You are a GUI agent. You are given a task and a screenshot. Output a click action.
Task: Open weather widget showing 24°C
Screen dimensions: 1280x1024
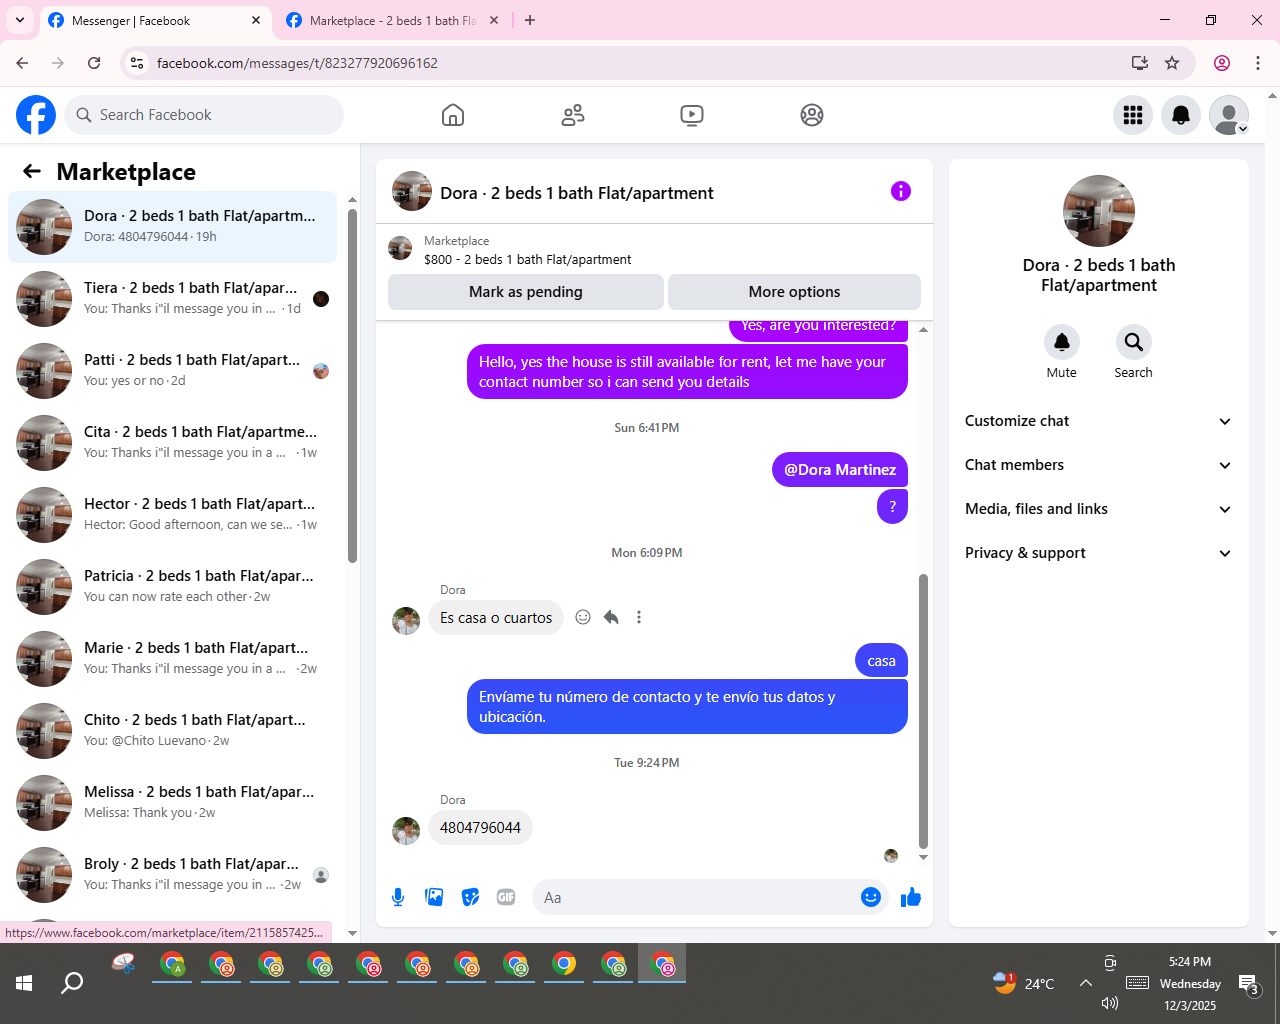[1024, 983]
